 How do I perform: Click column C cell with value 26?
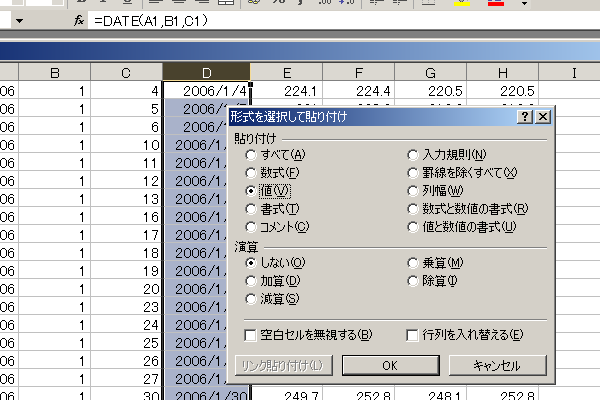pos(126,361)
